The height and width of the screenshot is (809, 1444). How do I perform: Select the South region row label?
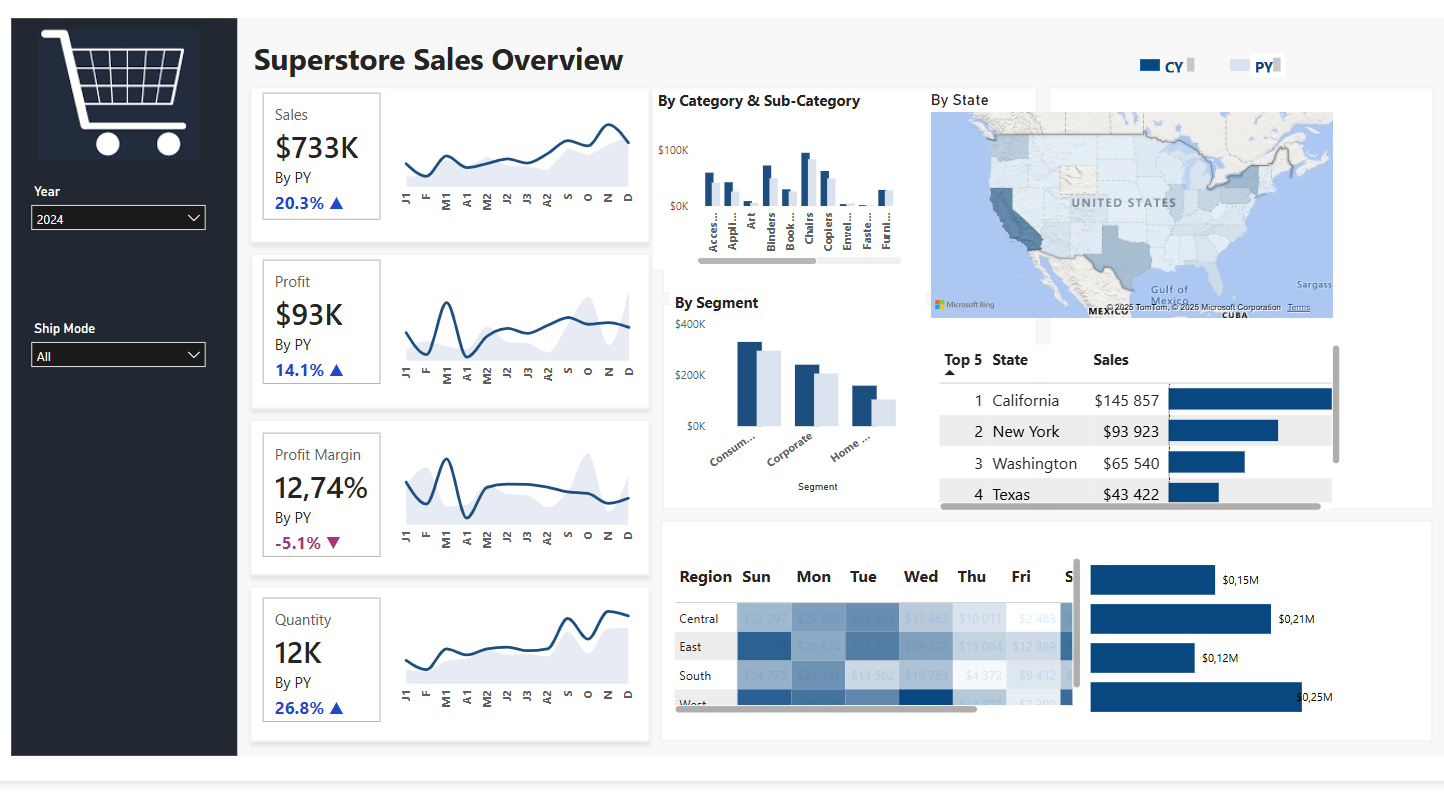coord(695,676)
